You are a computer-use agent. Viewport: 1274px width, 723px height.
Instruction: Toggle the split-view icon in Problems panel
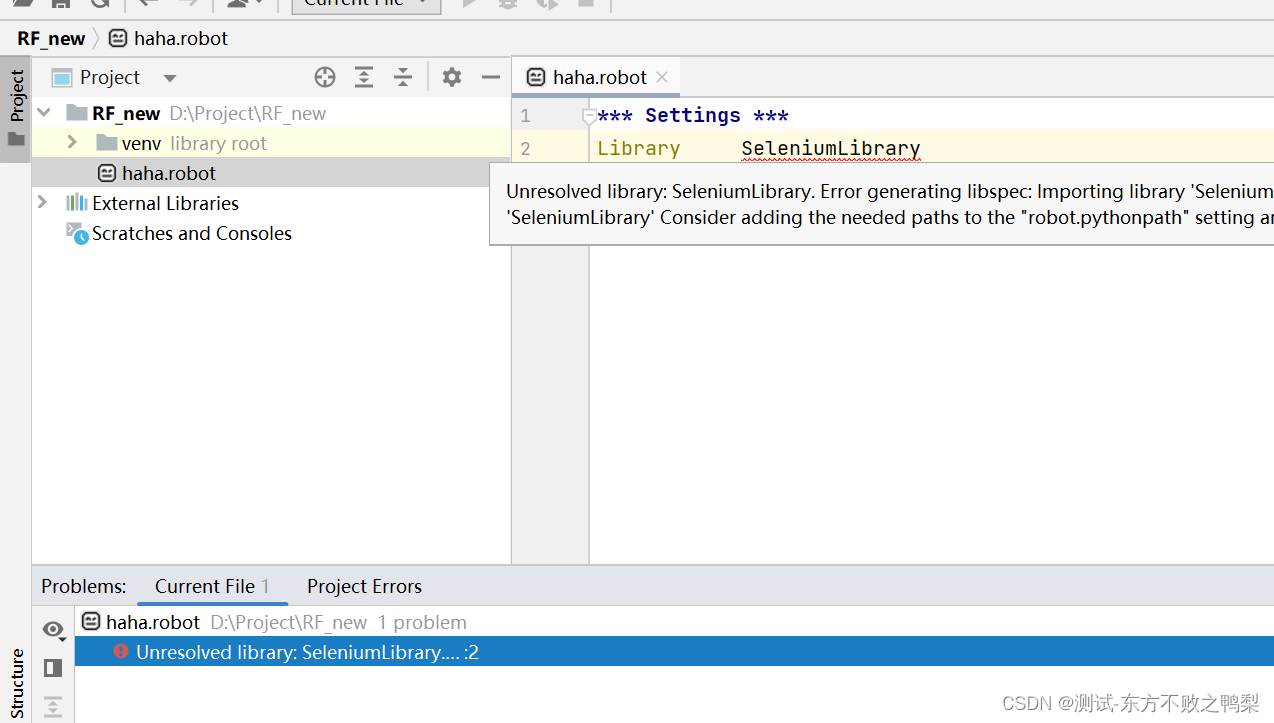[53, 667]
